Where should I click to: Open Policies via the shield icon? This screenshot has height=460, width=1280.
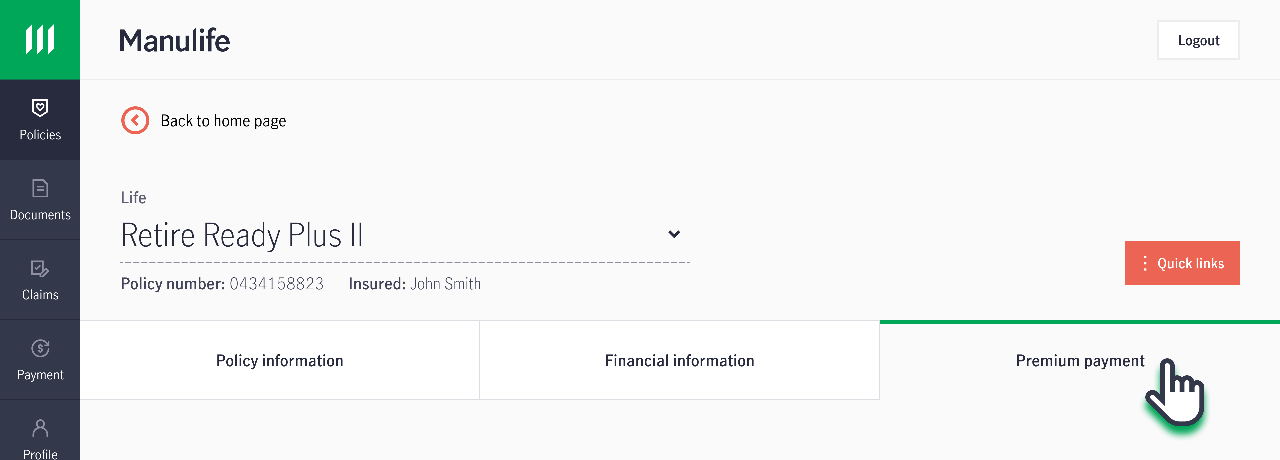(40, 107)
